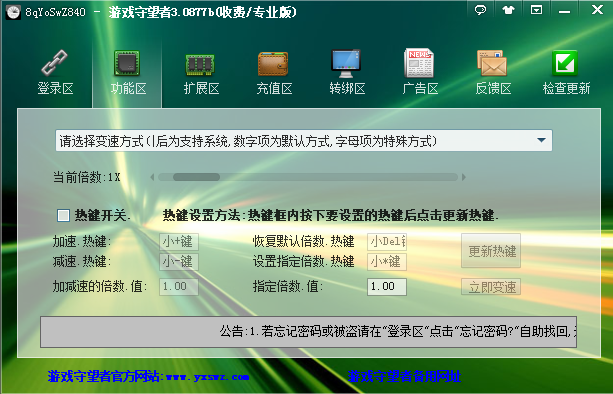This screenshot has width=613, height=394.
Task: Click the 指定倍数.值 field
Action: (x=387, y=287)
